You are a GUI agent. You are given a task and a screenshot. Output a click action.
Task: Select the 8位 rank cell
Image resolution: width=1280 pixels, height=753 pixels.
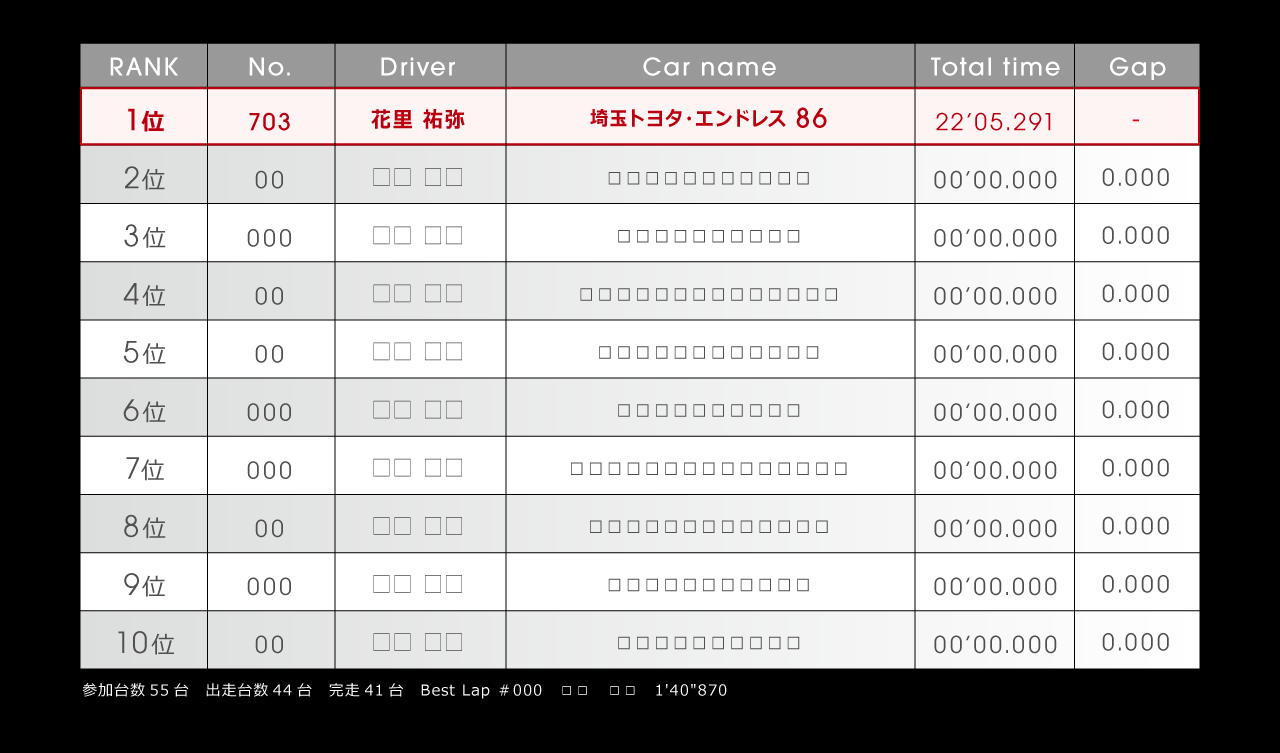tap(144, 524)
